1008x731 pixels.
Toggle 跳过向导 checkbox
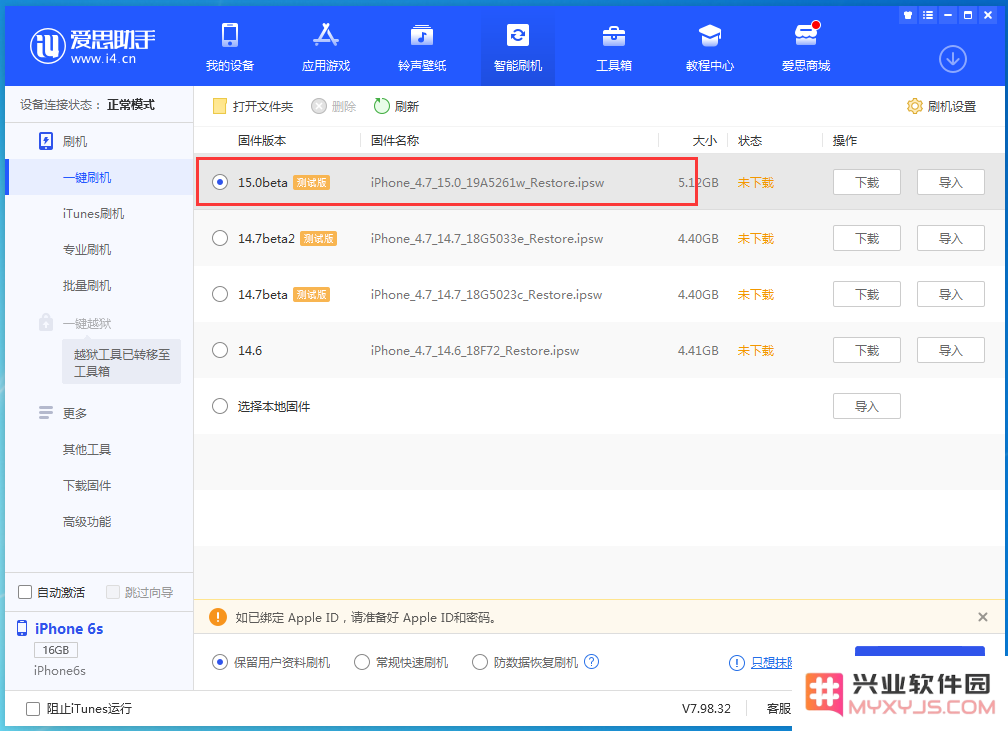[x=112, y=592]
